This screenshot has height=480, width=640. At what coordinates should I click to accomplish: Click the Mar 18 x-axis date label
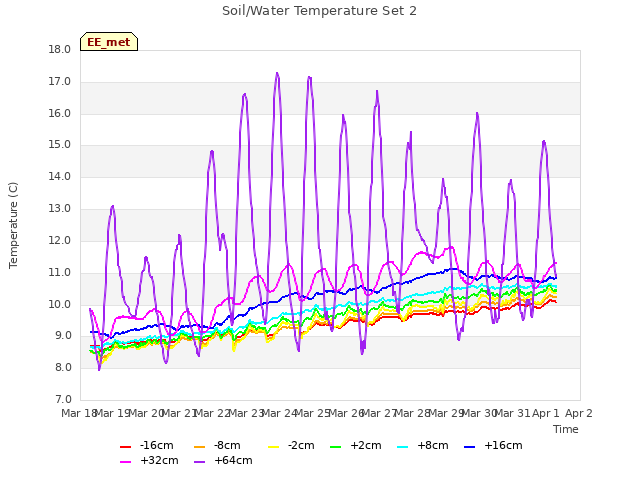click(x=79, y=413)
